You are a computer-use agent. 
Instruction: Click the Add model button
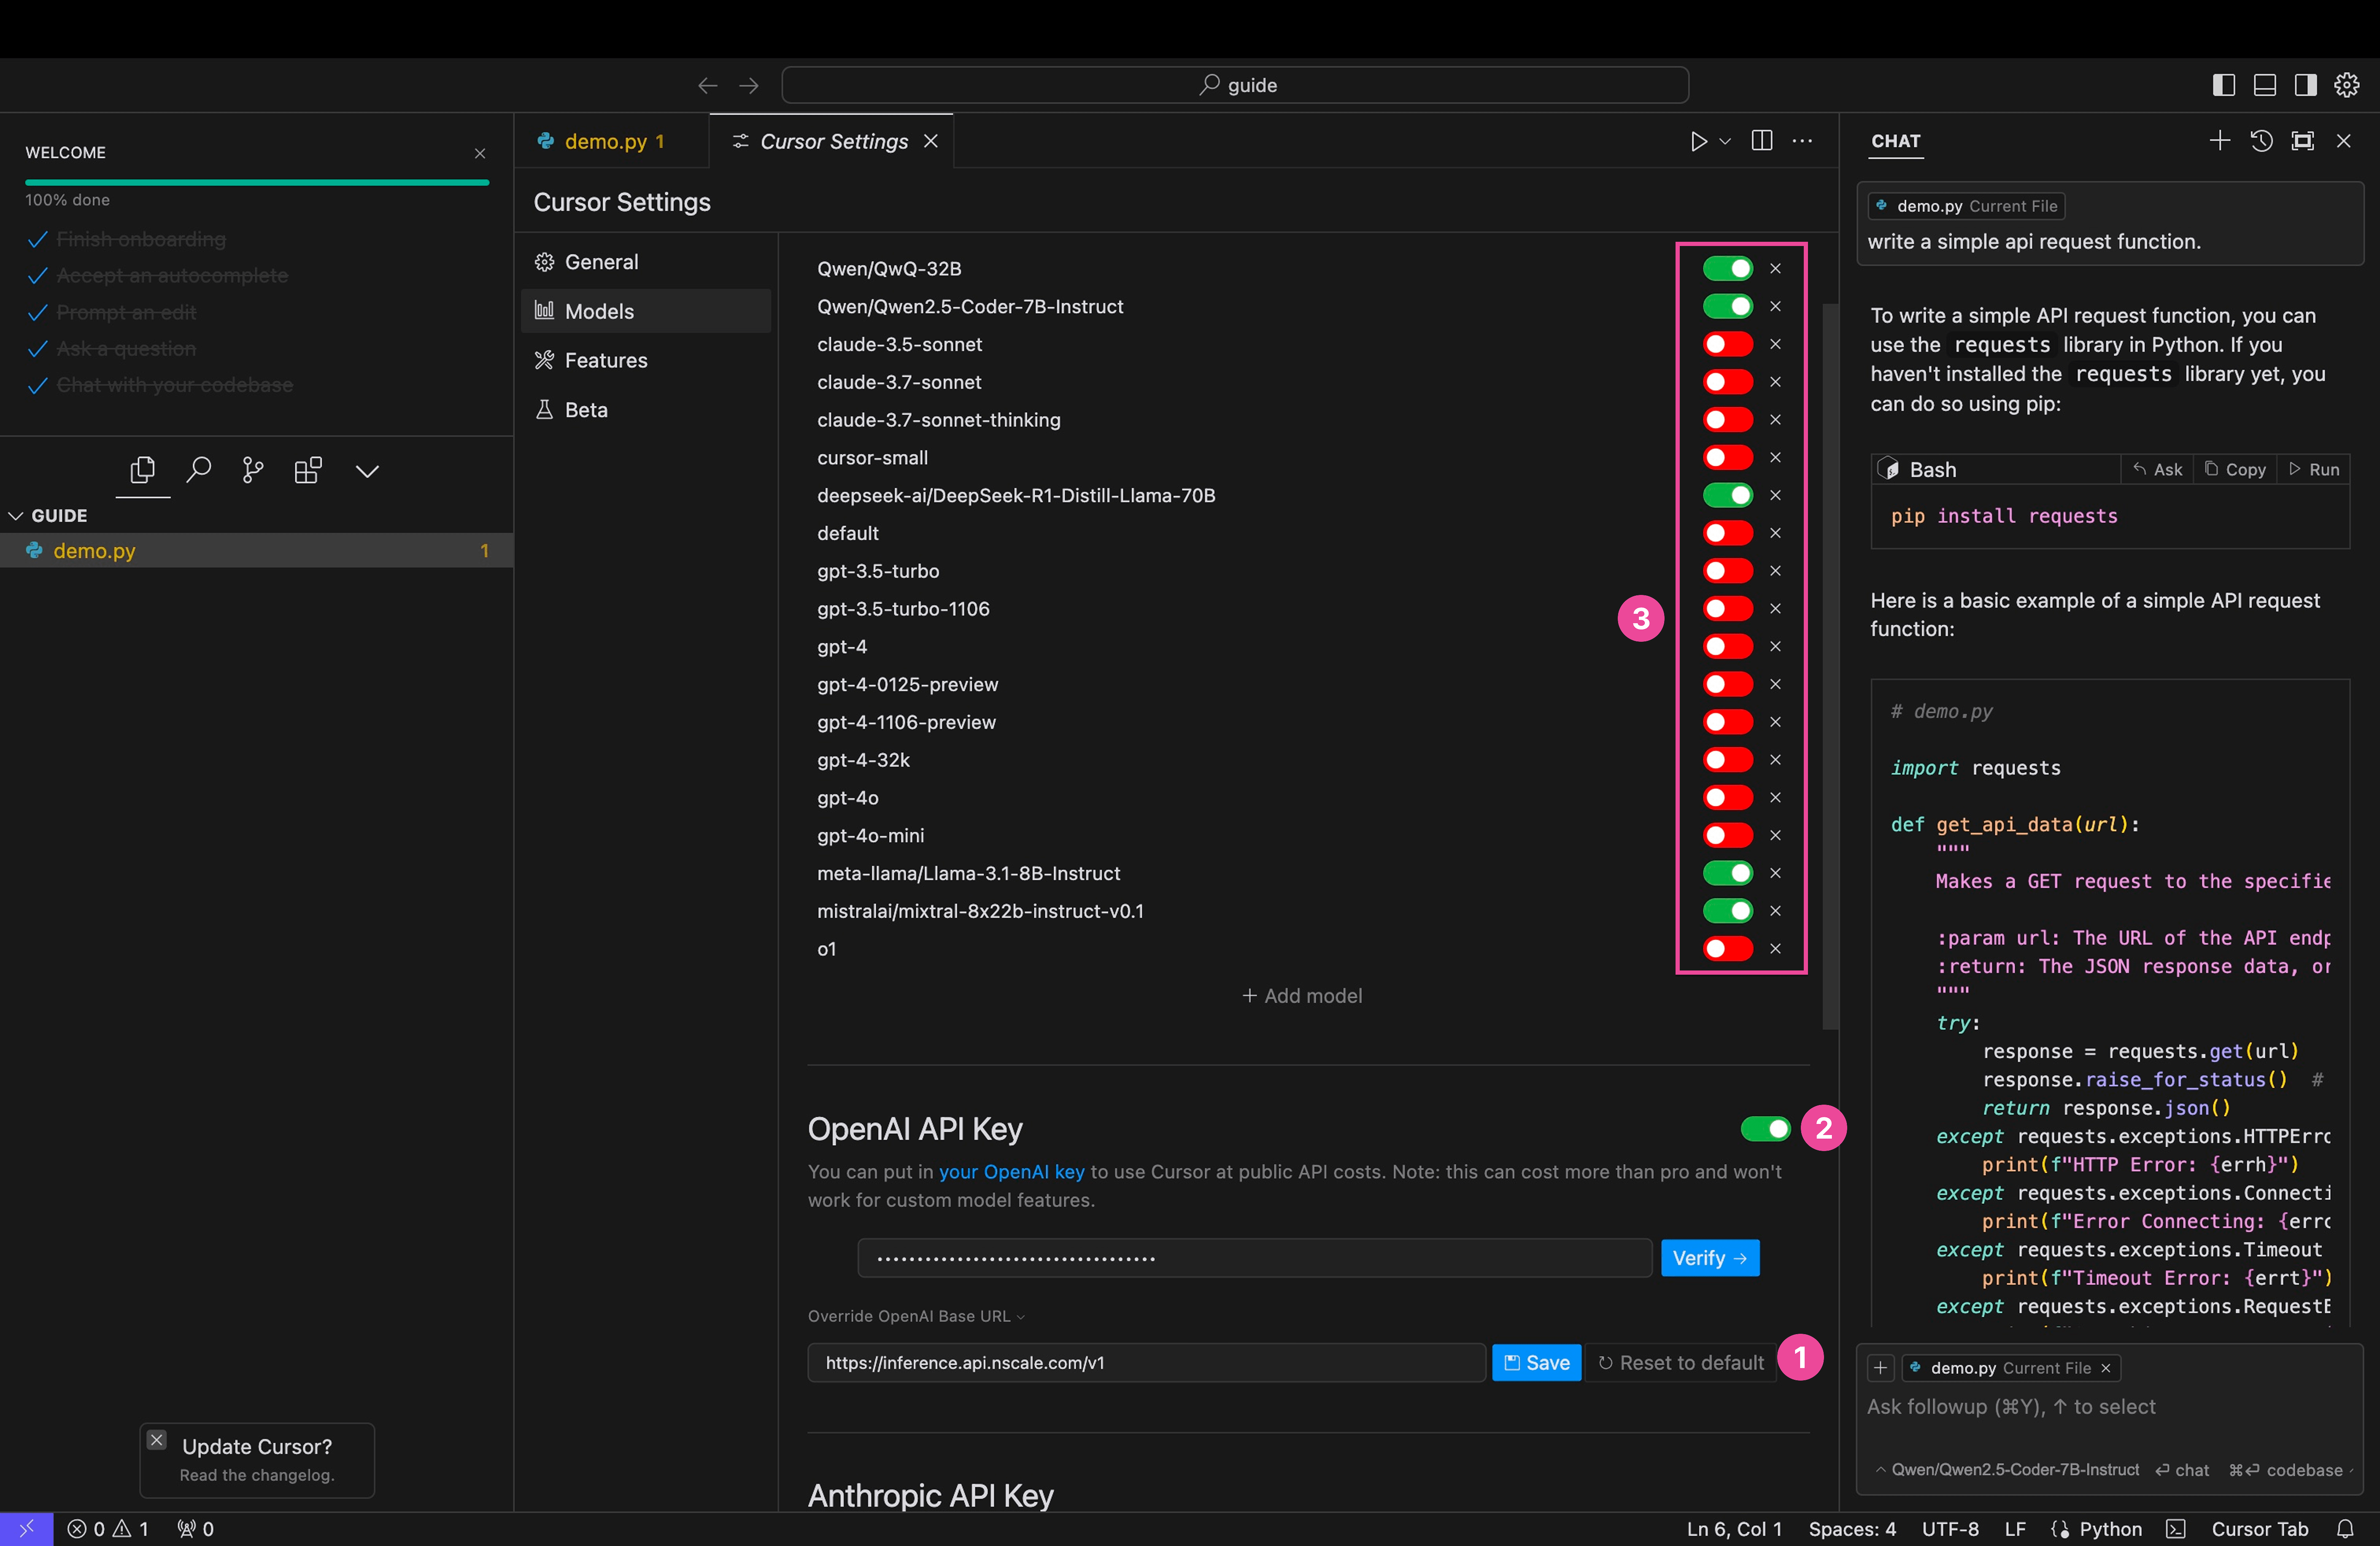click(x=1302, y=996)
